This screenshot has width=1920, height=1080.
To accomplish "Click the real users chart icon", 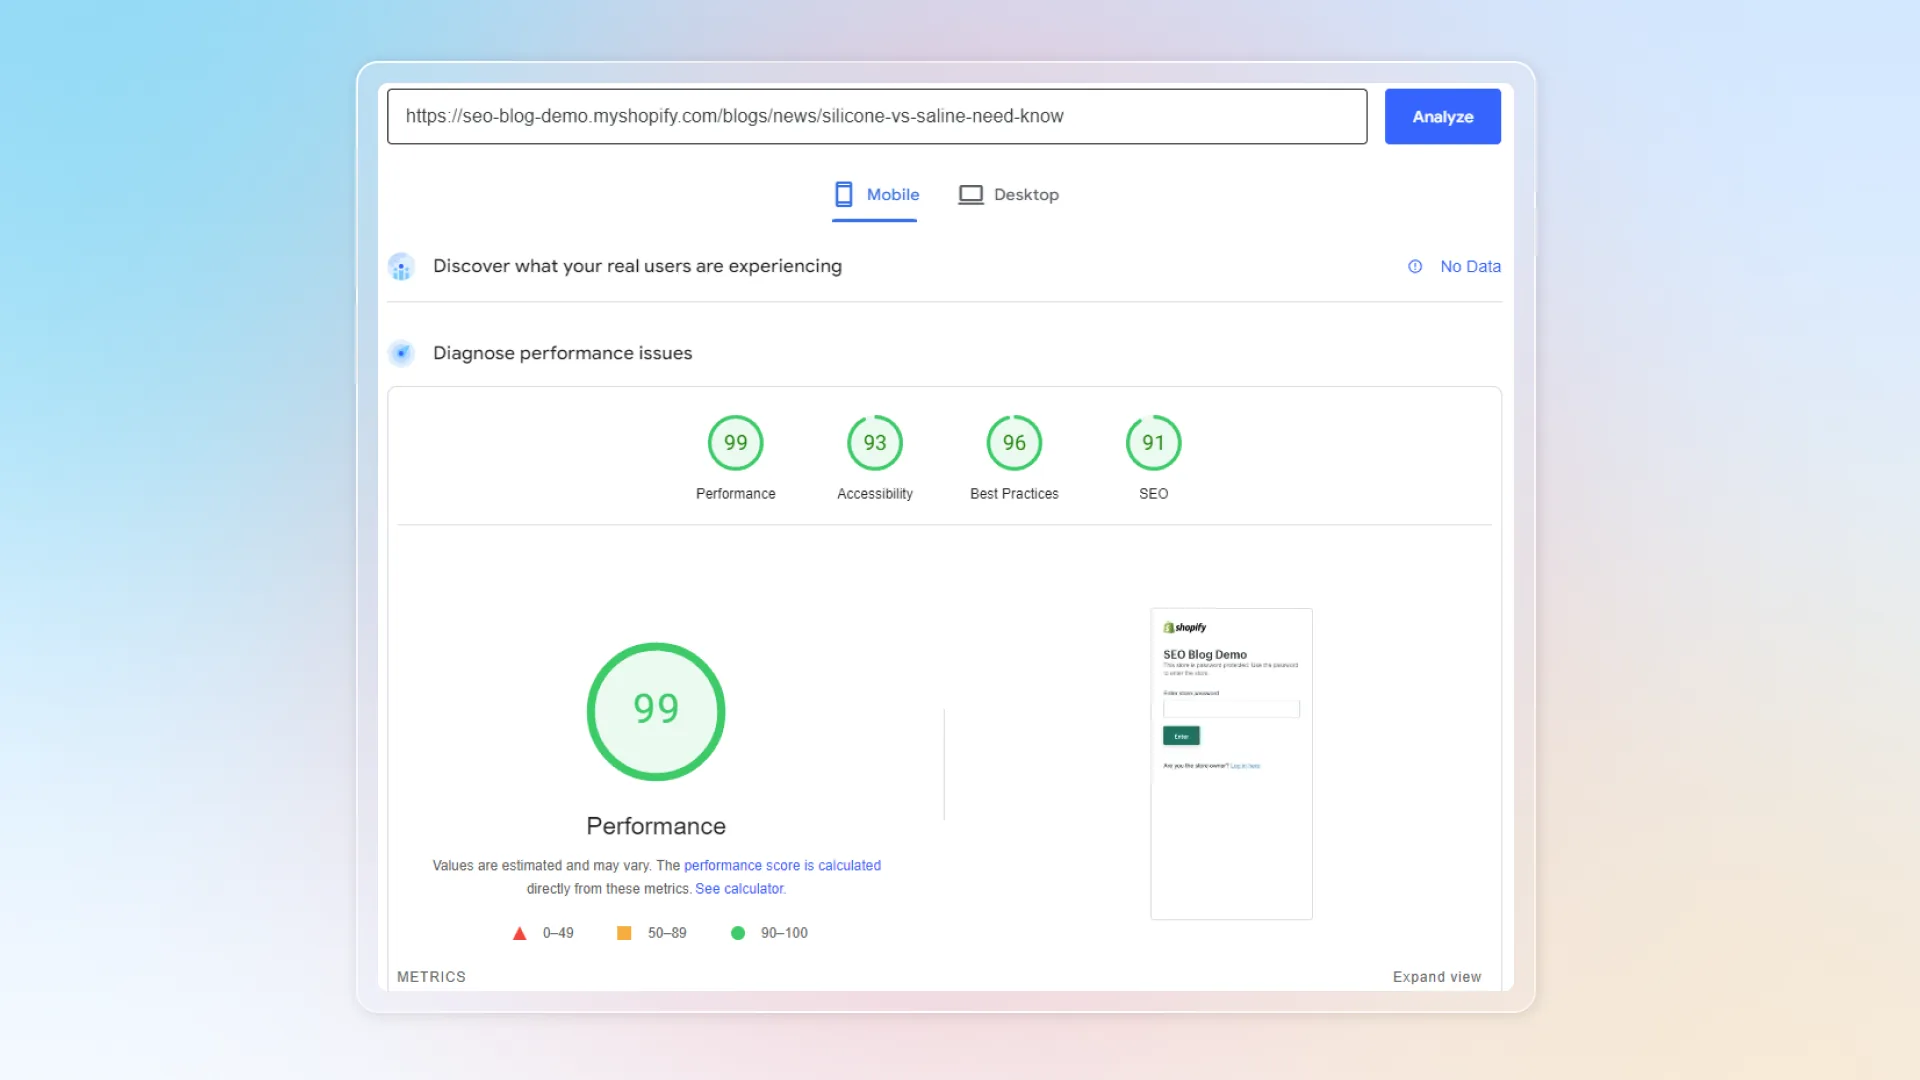I will tap(401, 267).
